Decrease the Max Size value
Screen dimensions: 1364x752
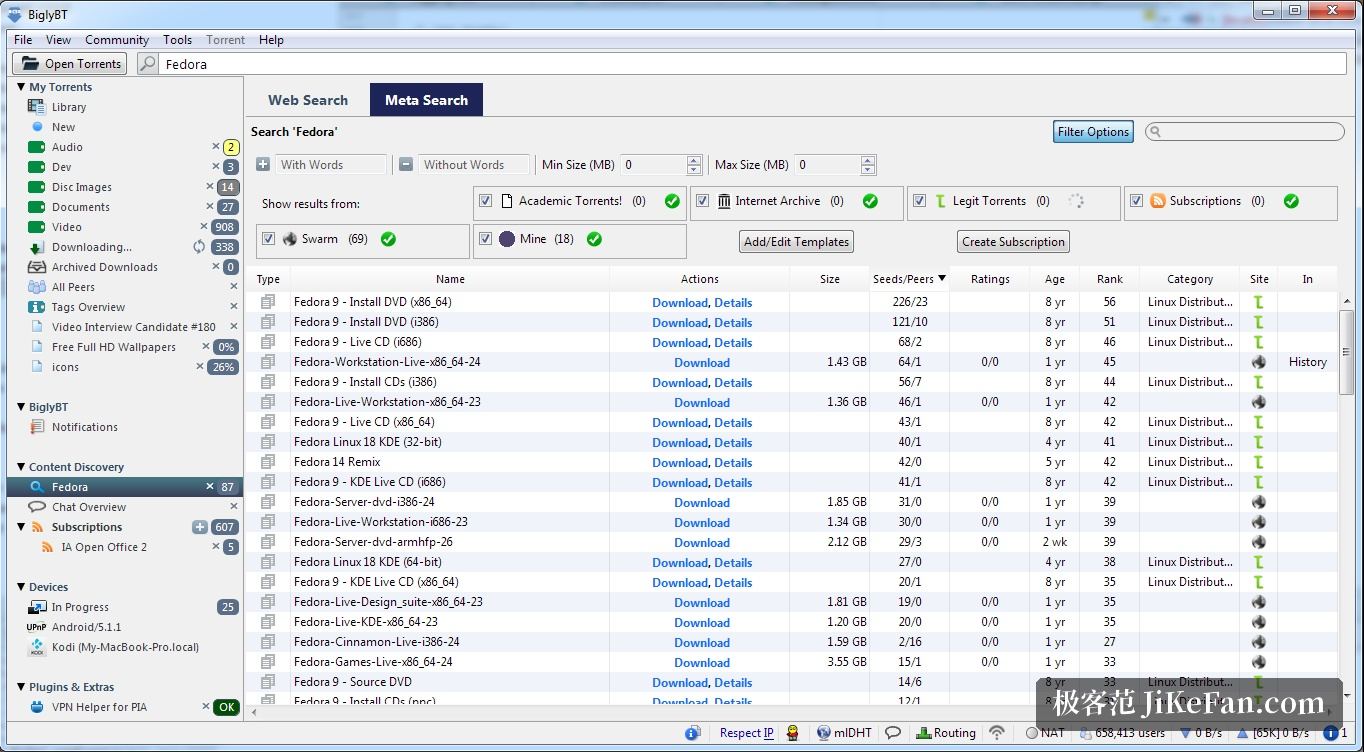(868, 170)
